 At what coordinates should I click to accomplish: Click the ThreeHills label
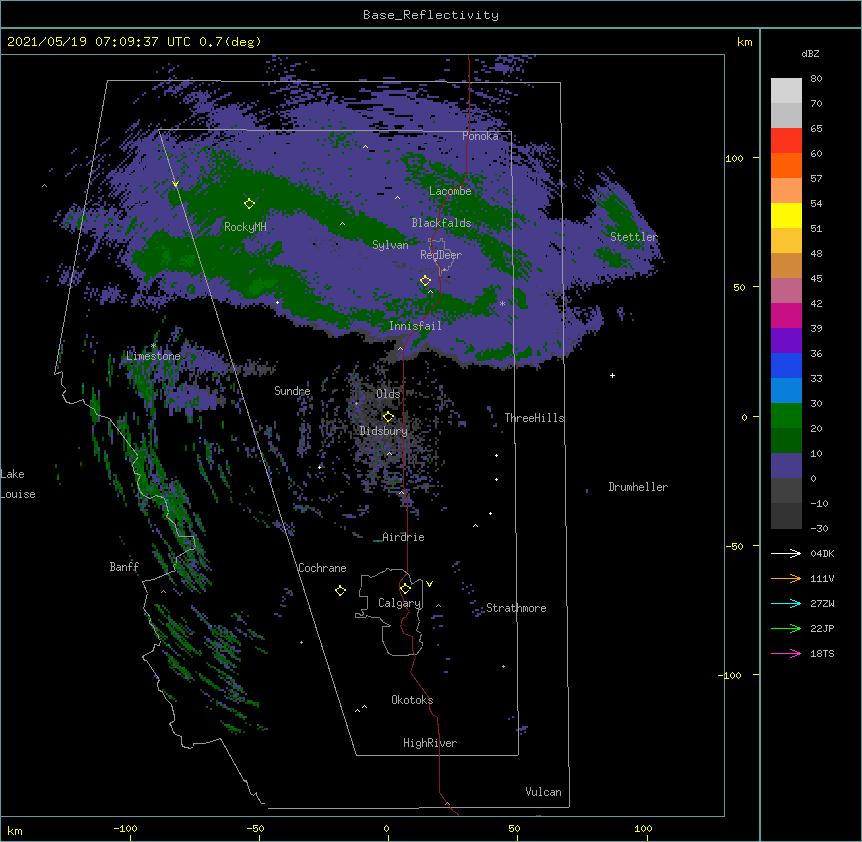(535, 418)
